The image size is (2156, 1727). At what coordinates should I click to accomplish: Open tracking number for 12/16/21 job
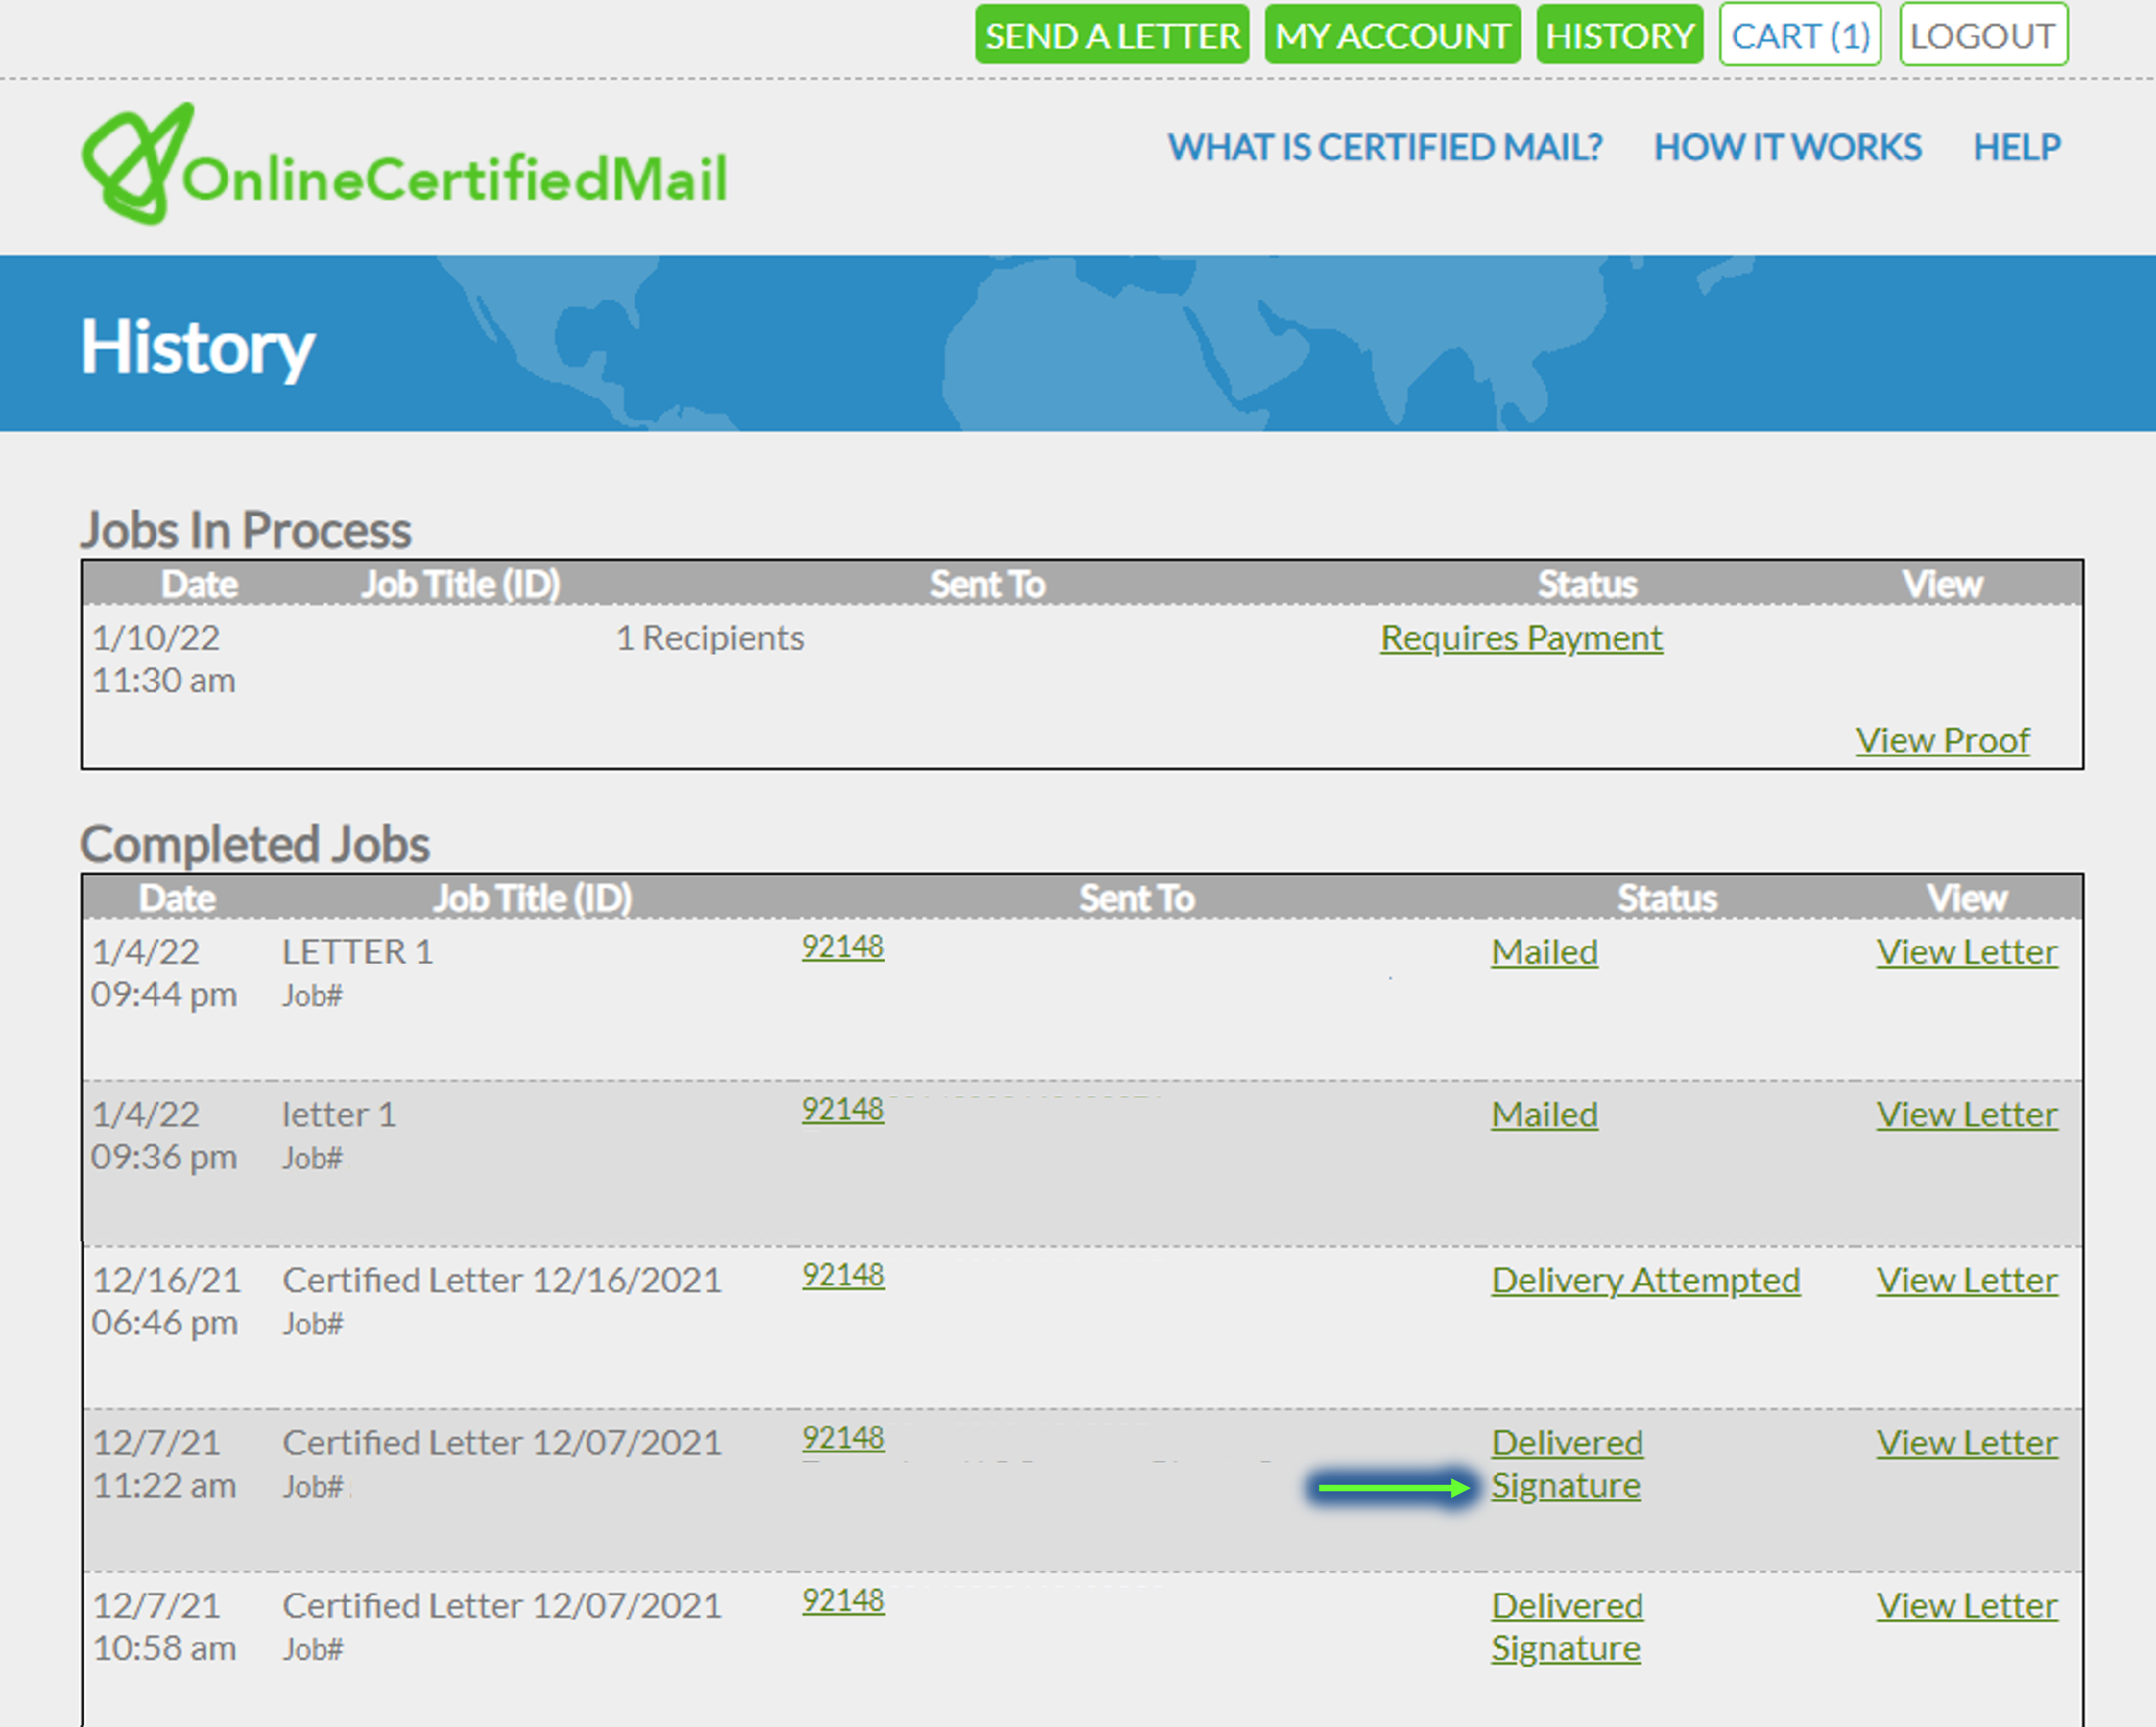(842, 1275)
